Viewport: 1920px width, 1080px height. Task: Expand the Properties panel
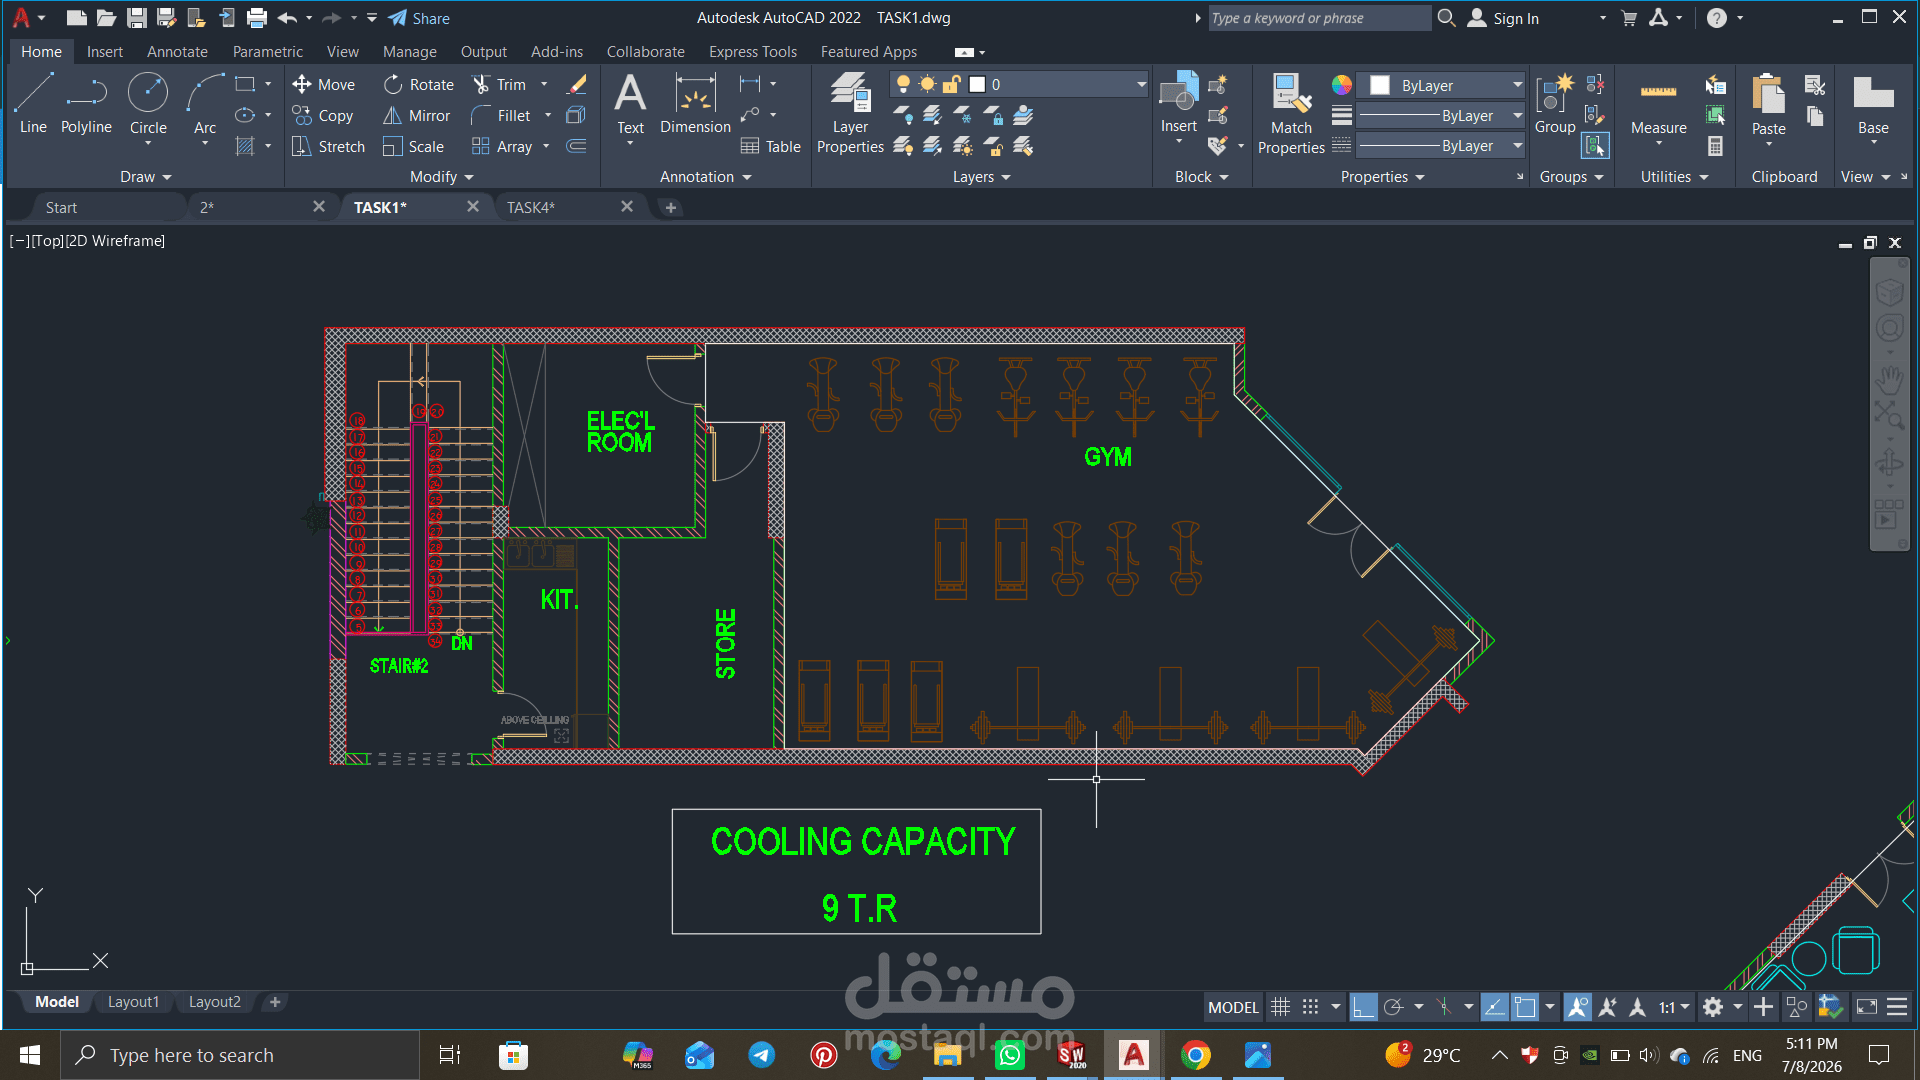click(1382, 177)
